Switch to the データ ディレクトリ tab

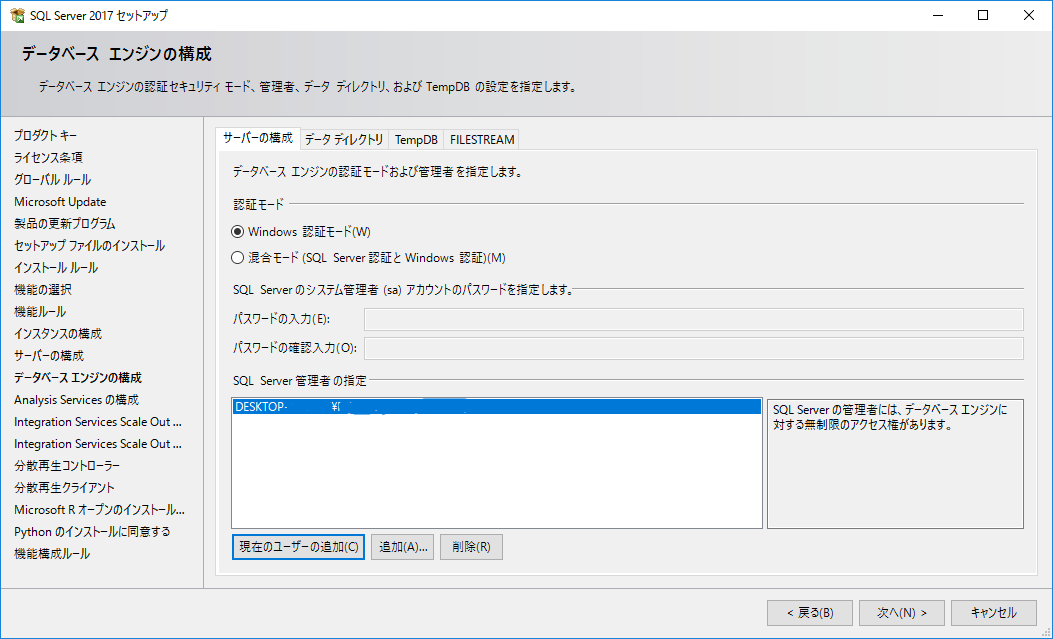[x=343, y=139]
